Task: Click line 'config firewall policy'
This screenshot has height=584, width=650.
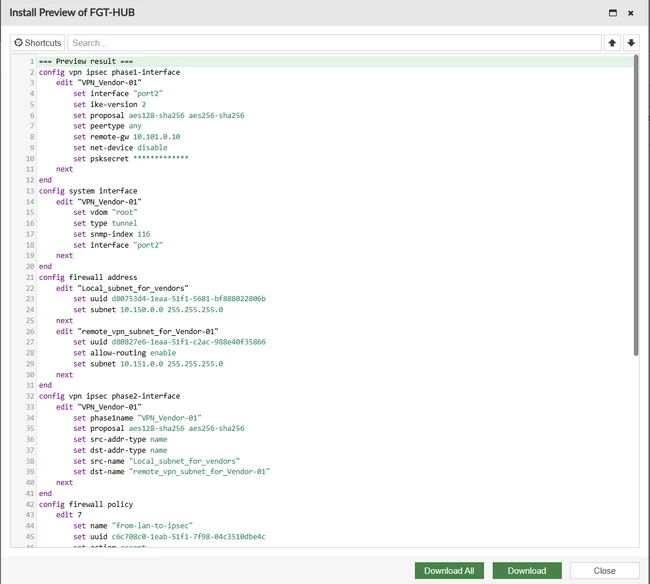Action: coord(86,504)
